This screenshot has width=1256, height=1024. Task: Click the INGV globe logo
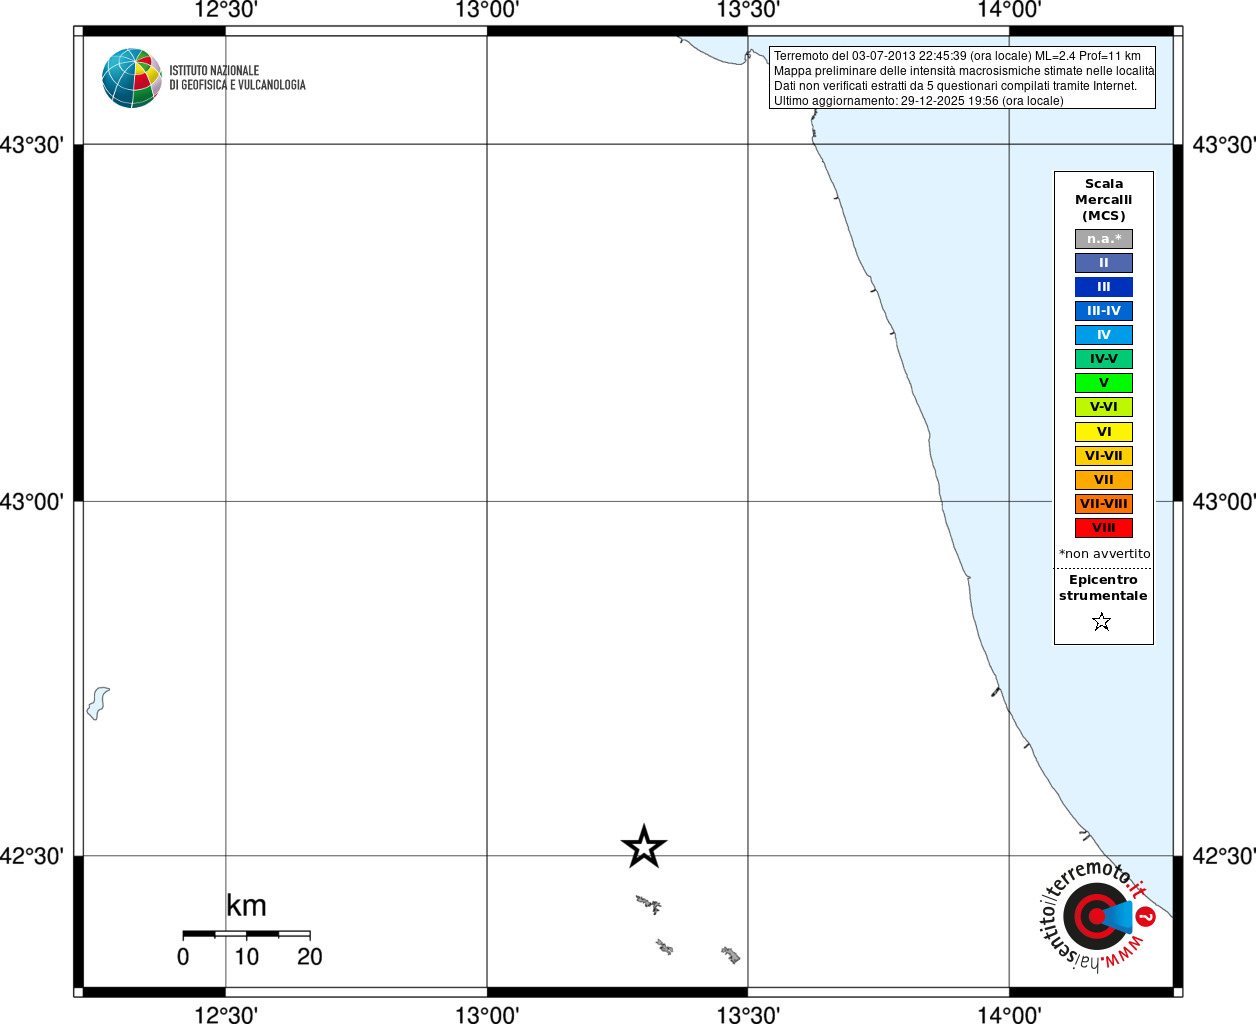pos(132,78)
